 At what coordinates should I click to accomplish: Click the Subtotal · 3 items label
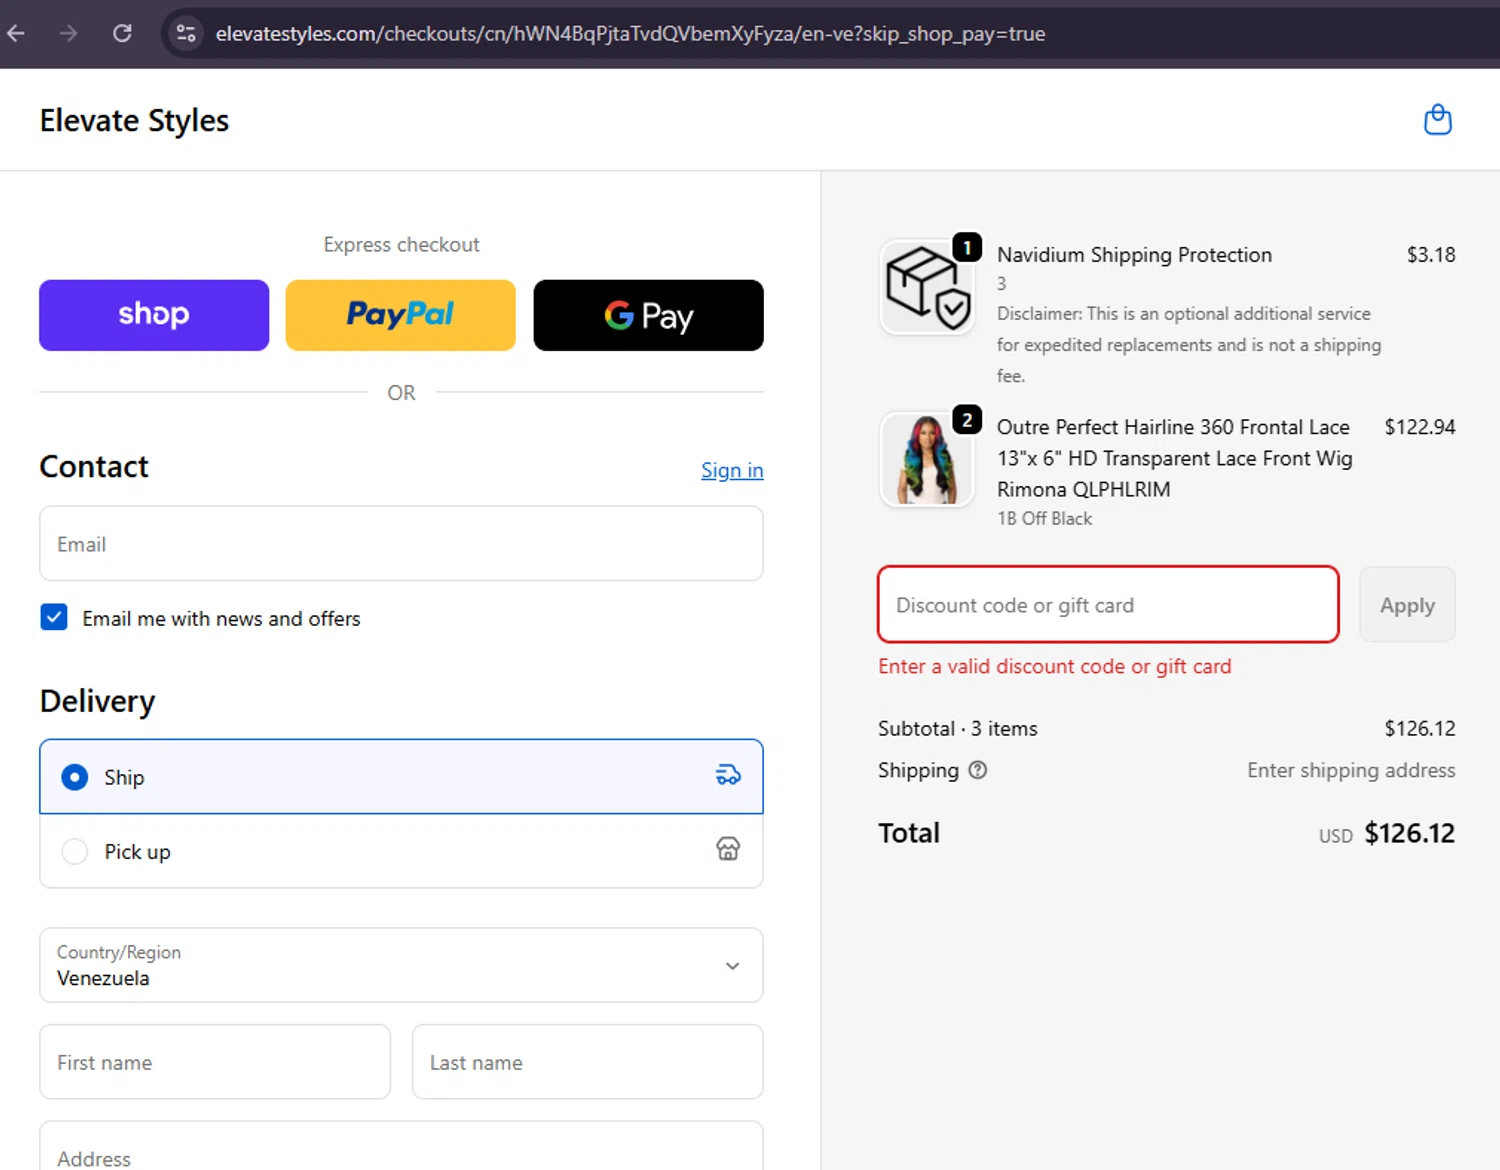click(958, 728)
